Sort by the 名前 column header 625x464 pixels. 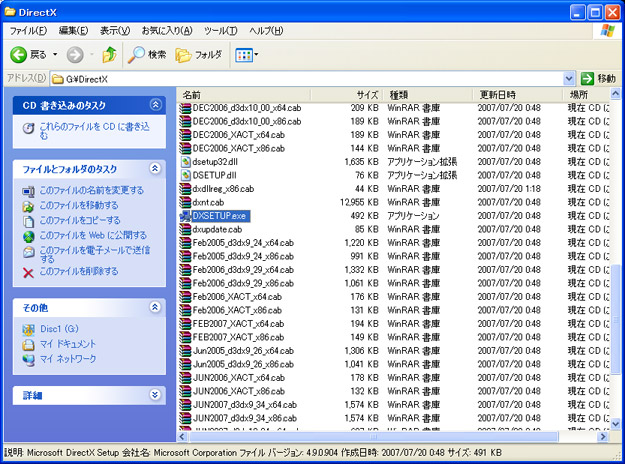pos(244,95)
